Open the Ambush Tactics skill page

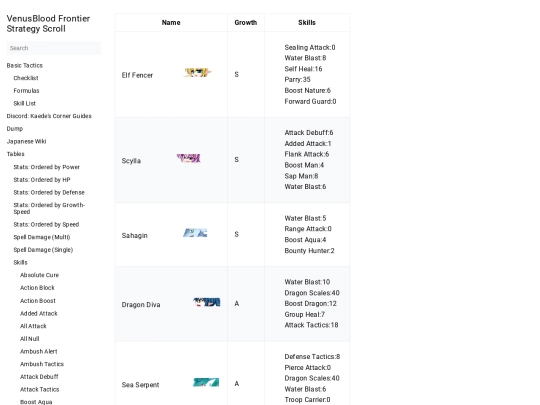pos(42,364)
